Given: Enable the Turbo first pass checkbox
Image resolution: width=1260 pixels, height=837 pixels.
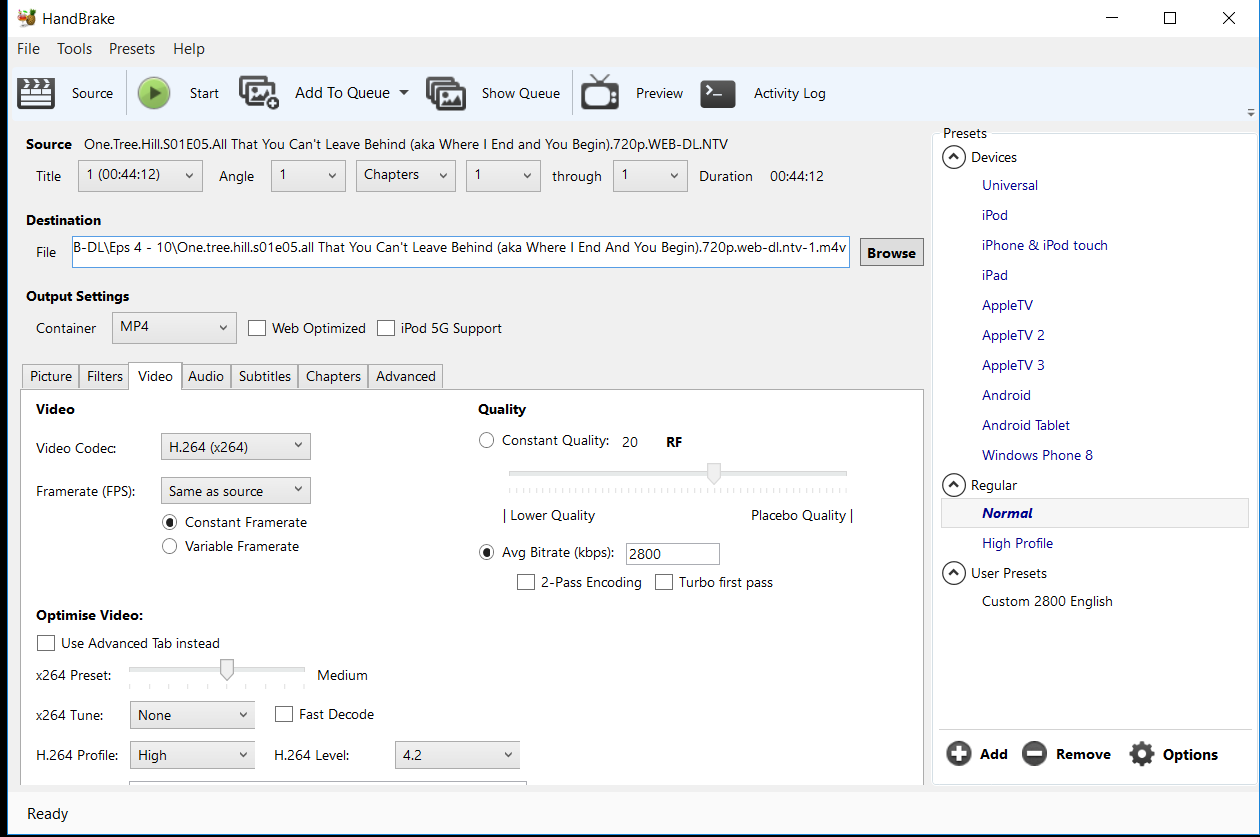Looking at the screenshot, I should (x=663, y=582).
